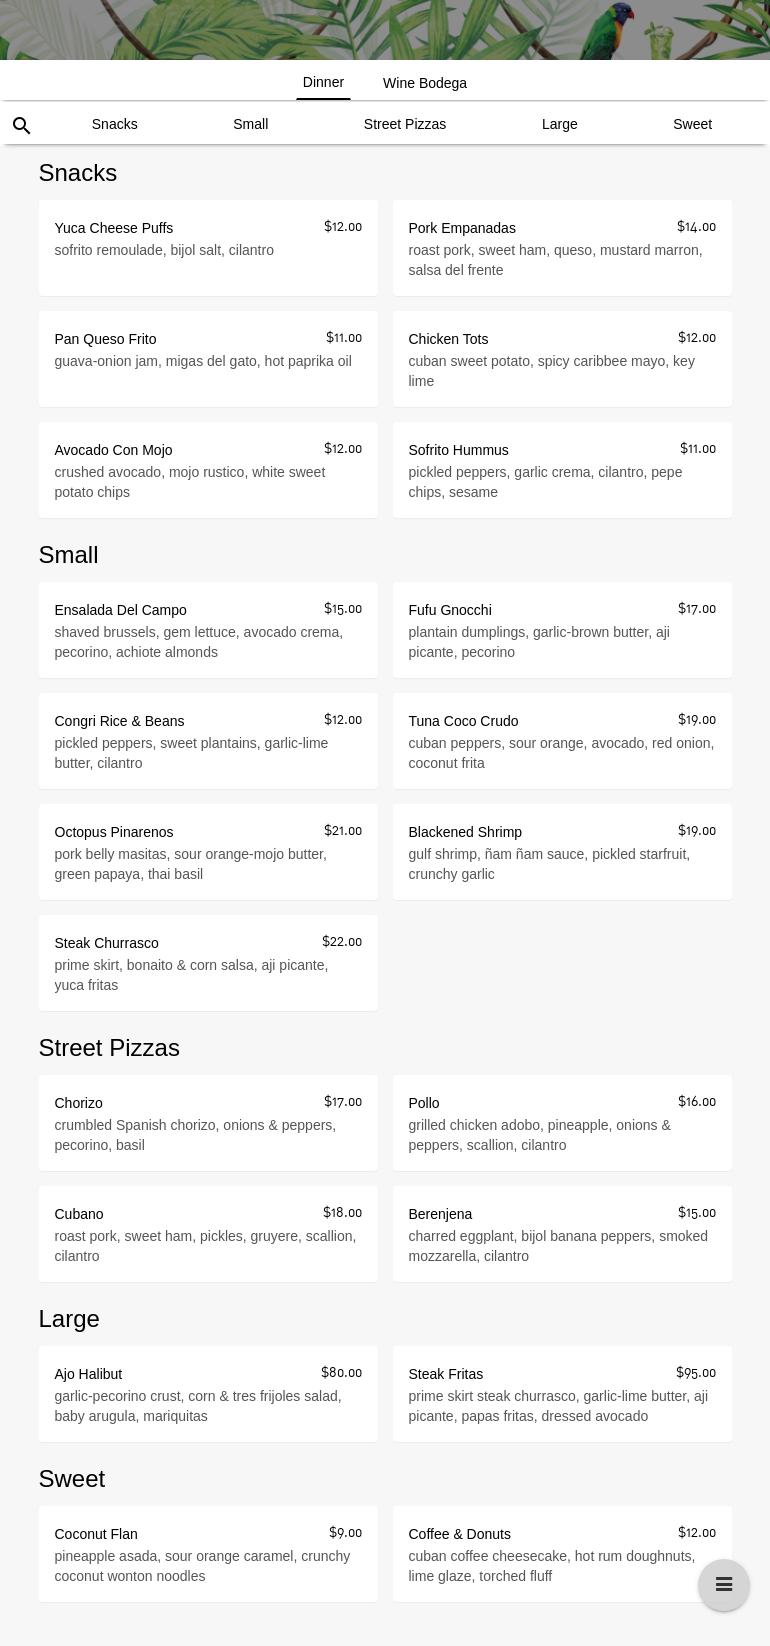Choose the Berenjena pizza card
The height and width of the screenshot is (1646, 770).
(x=562, y=1234)
